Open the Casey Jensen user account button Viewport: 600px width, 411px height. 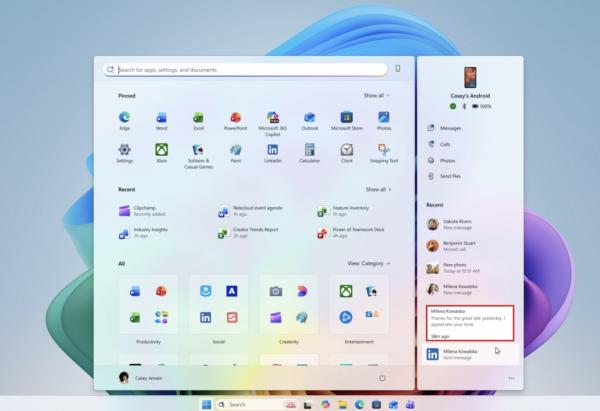point(140,378)
